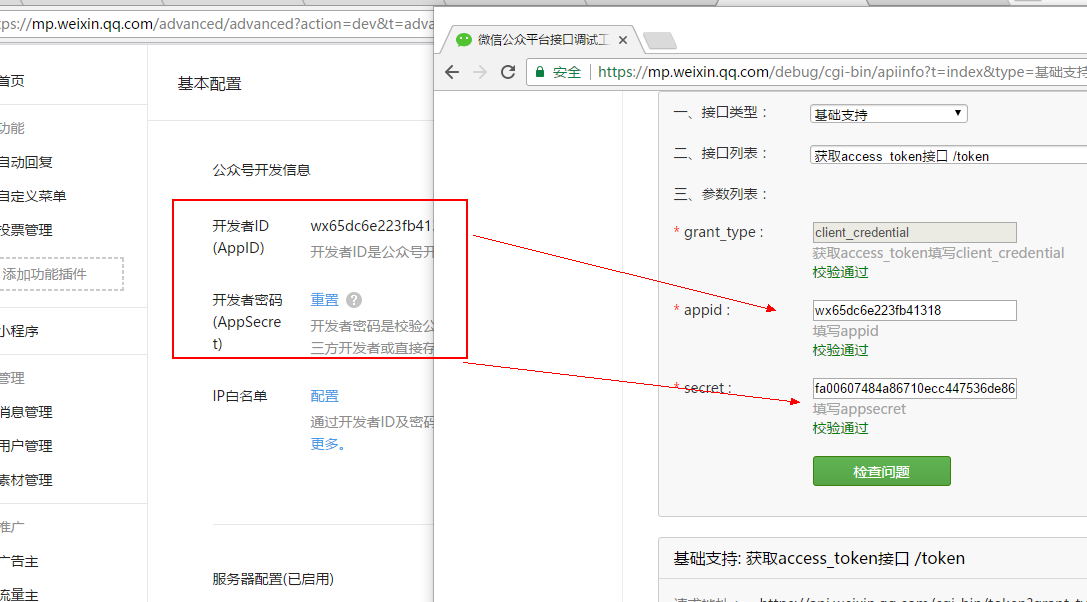Click into the secret input field
This screenshot has width=1087, height=602.
pyautogui.click(x=914, y=388)
